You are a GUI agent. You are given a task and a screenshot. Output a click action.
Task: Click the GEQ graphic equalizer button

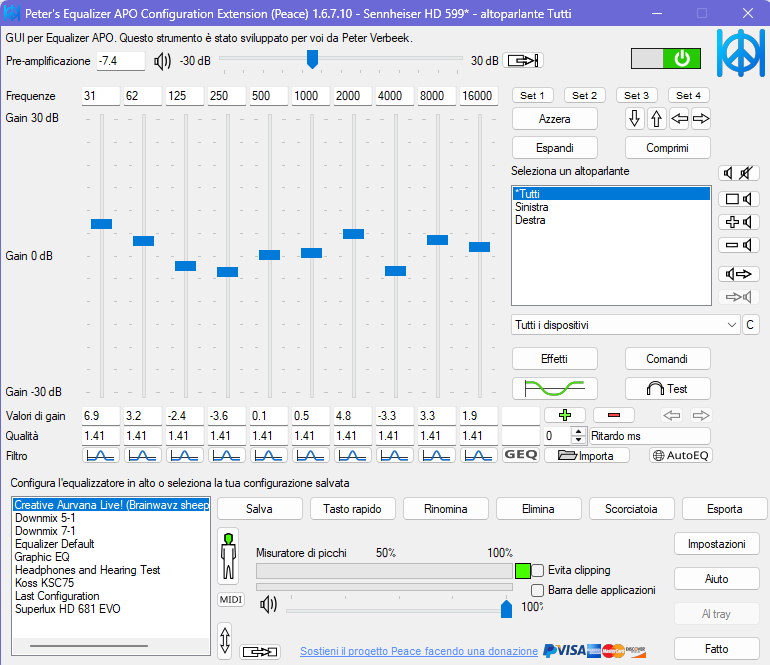tap(521, 455)
